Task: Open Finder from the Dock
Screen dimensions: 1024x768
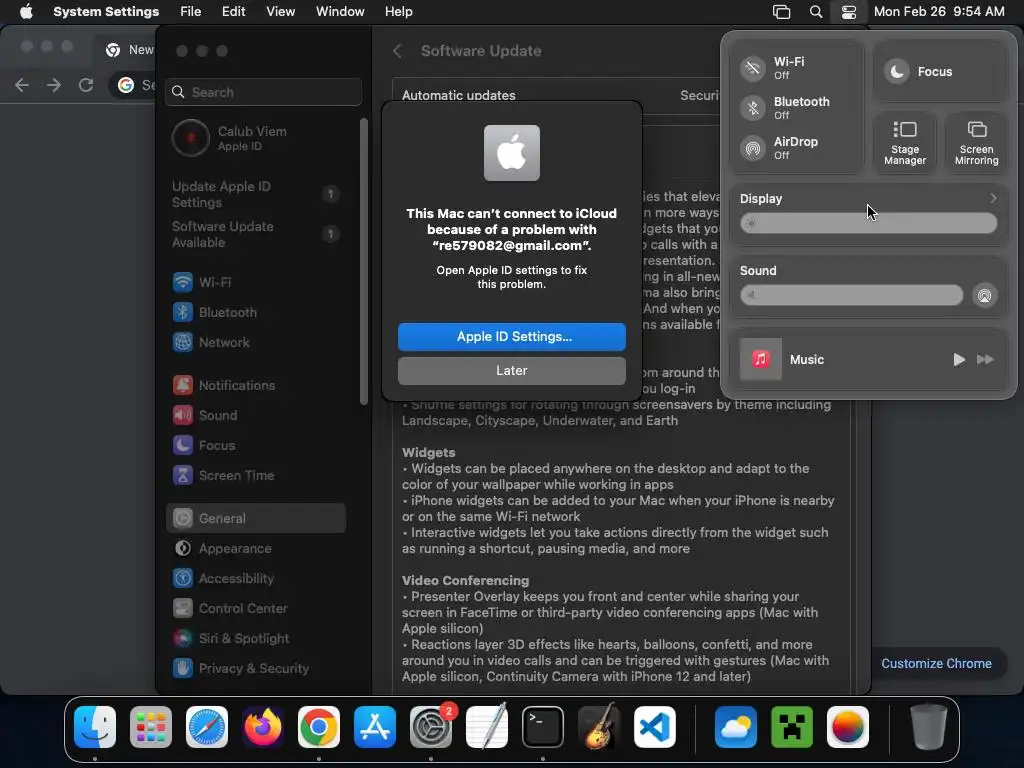Action: pos(95,727)
